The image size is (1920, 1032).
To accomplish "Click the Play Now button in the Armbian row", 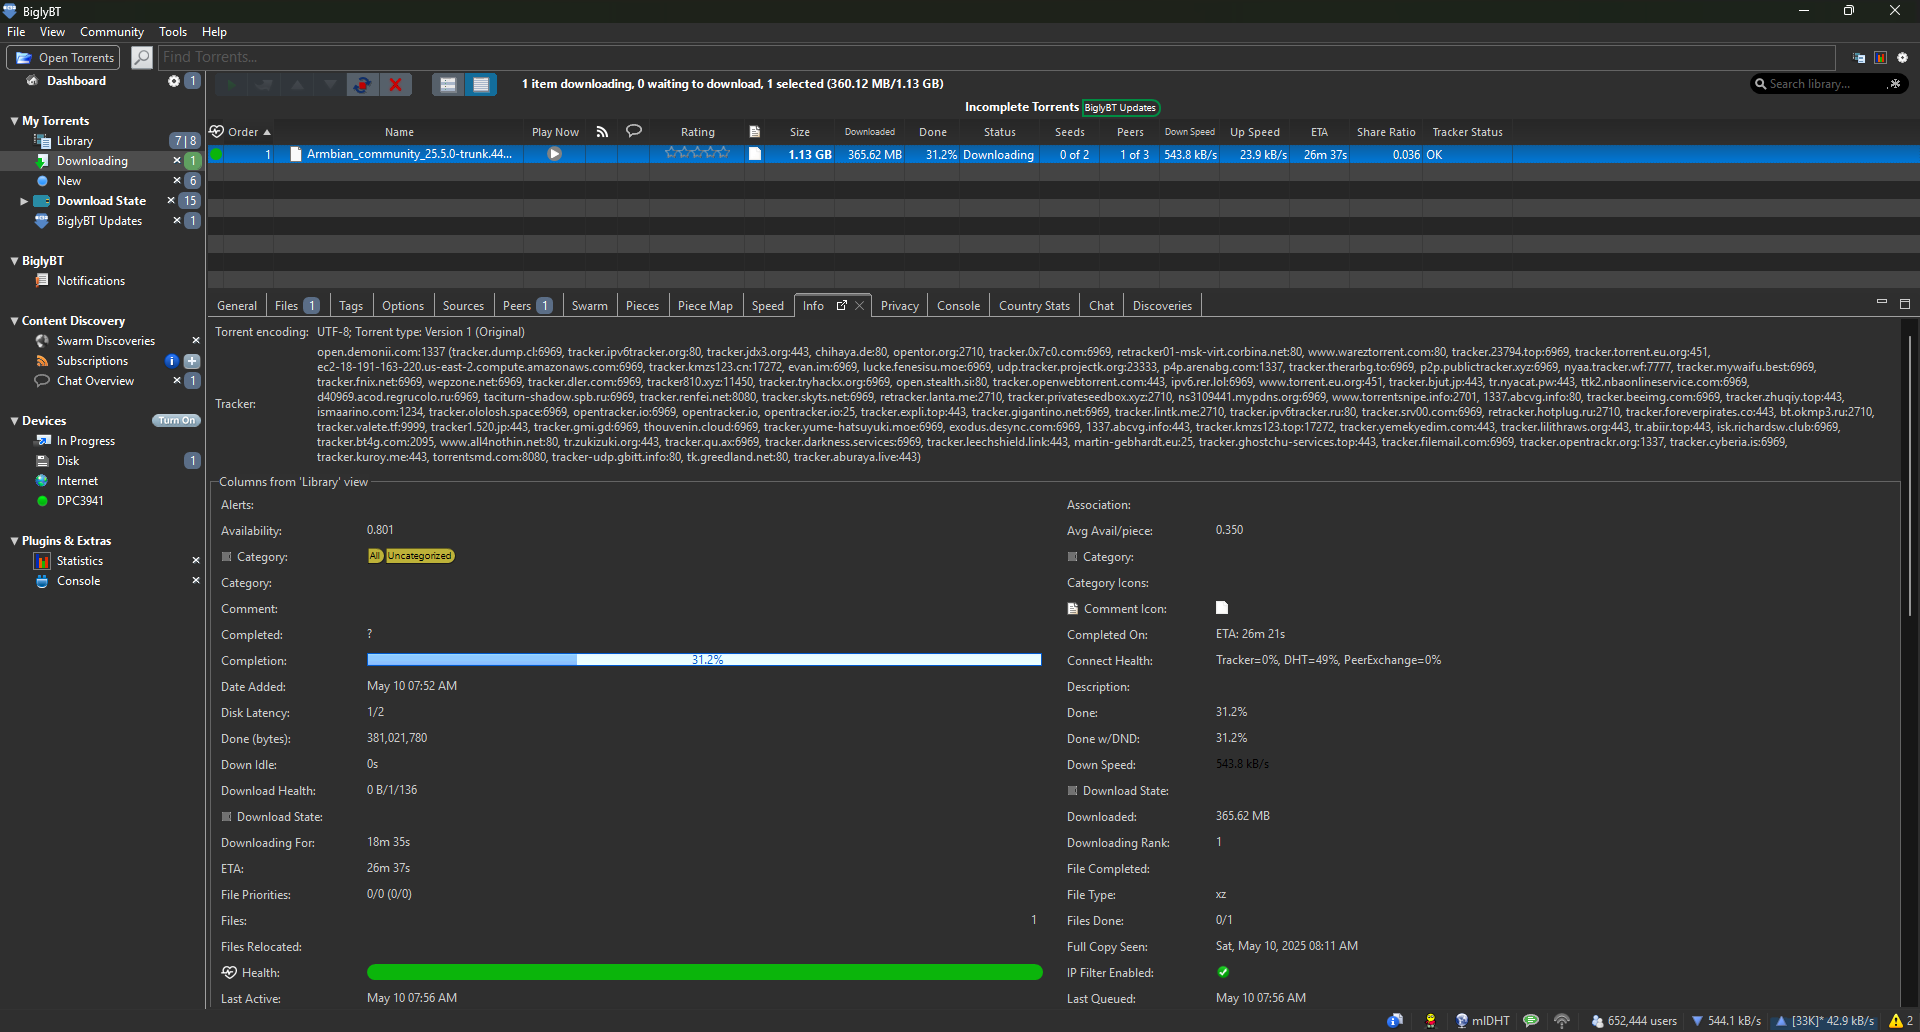I will click(554, 154).
